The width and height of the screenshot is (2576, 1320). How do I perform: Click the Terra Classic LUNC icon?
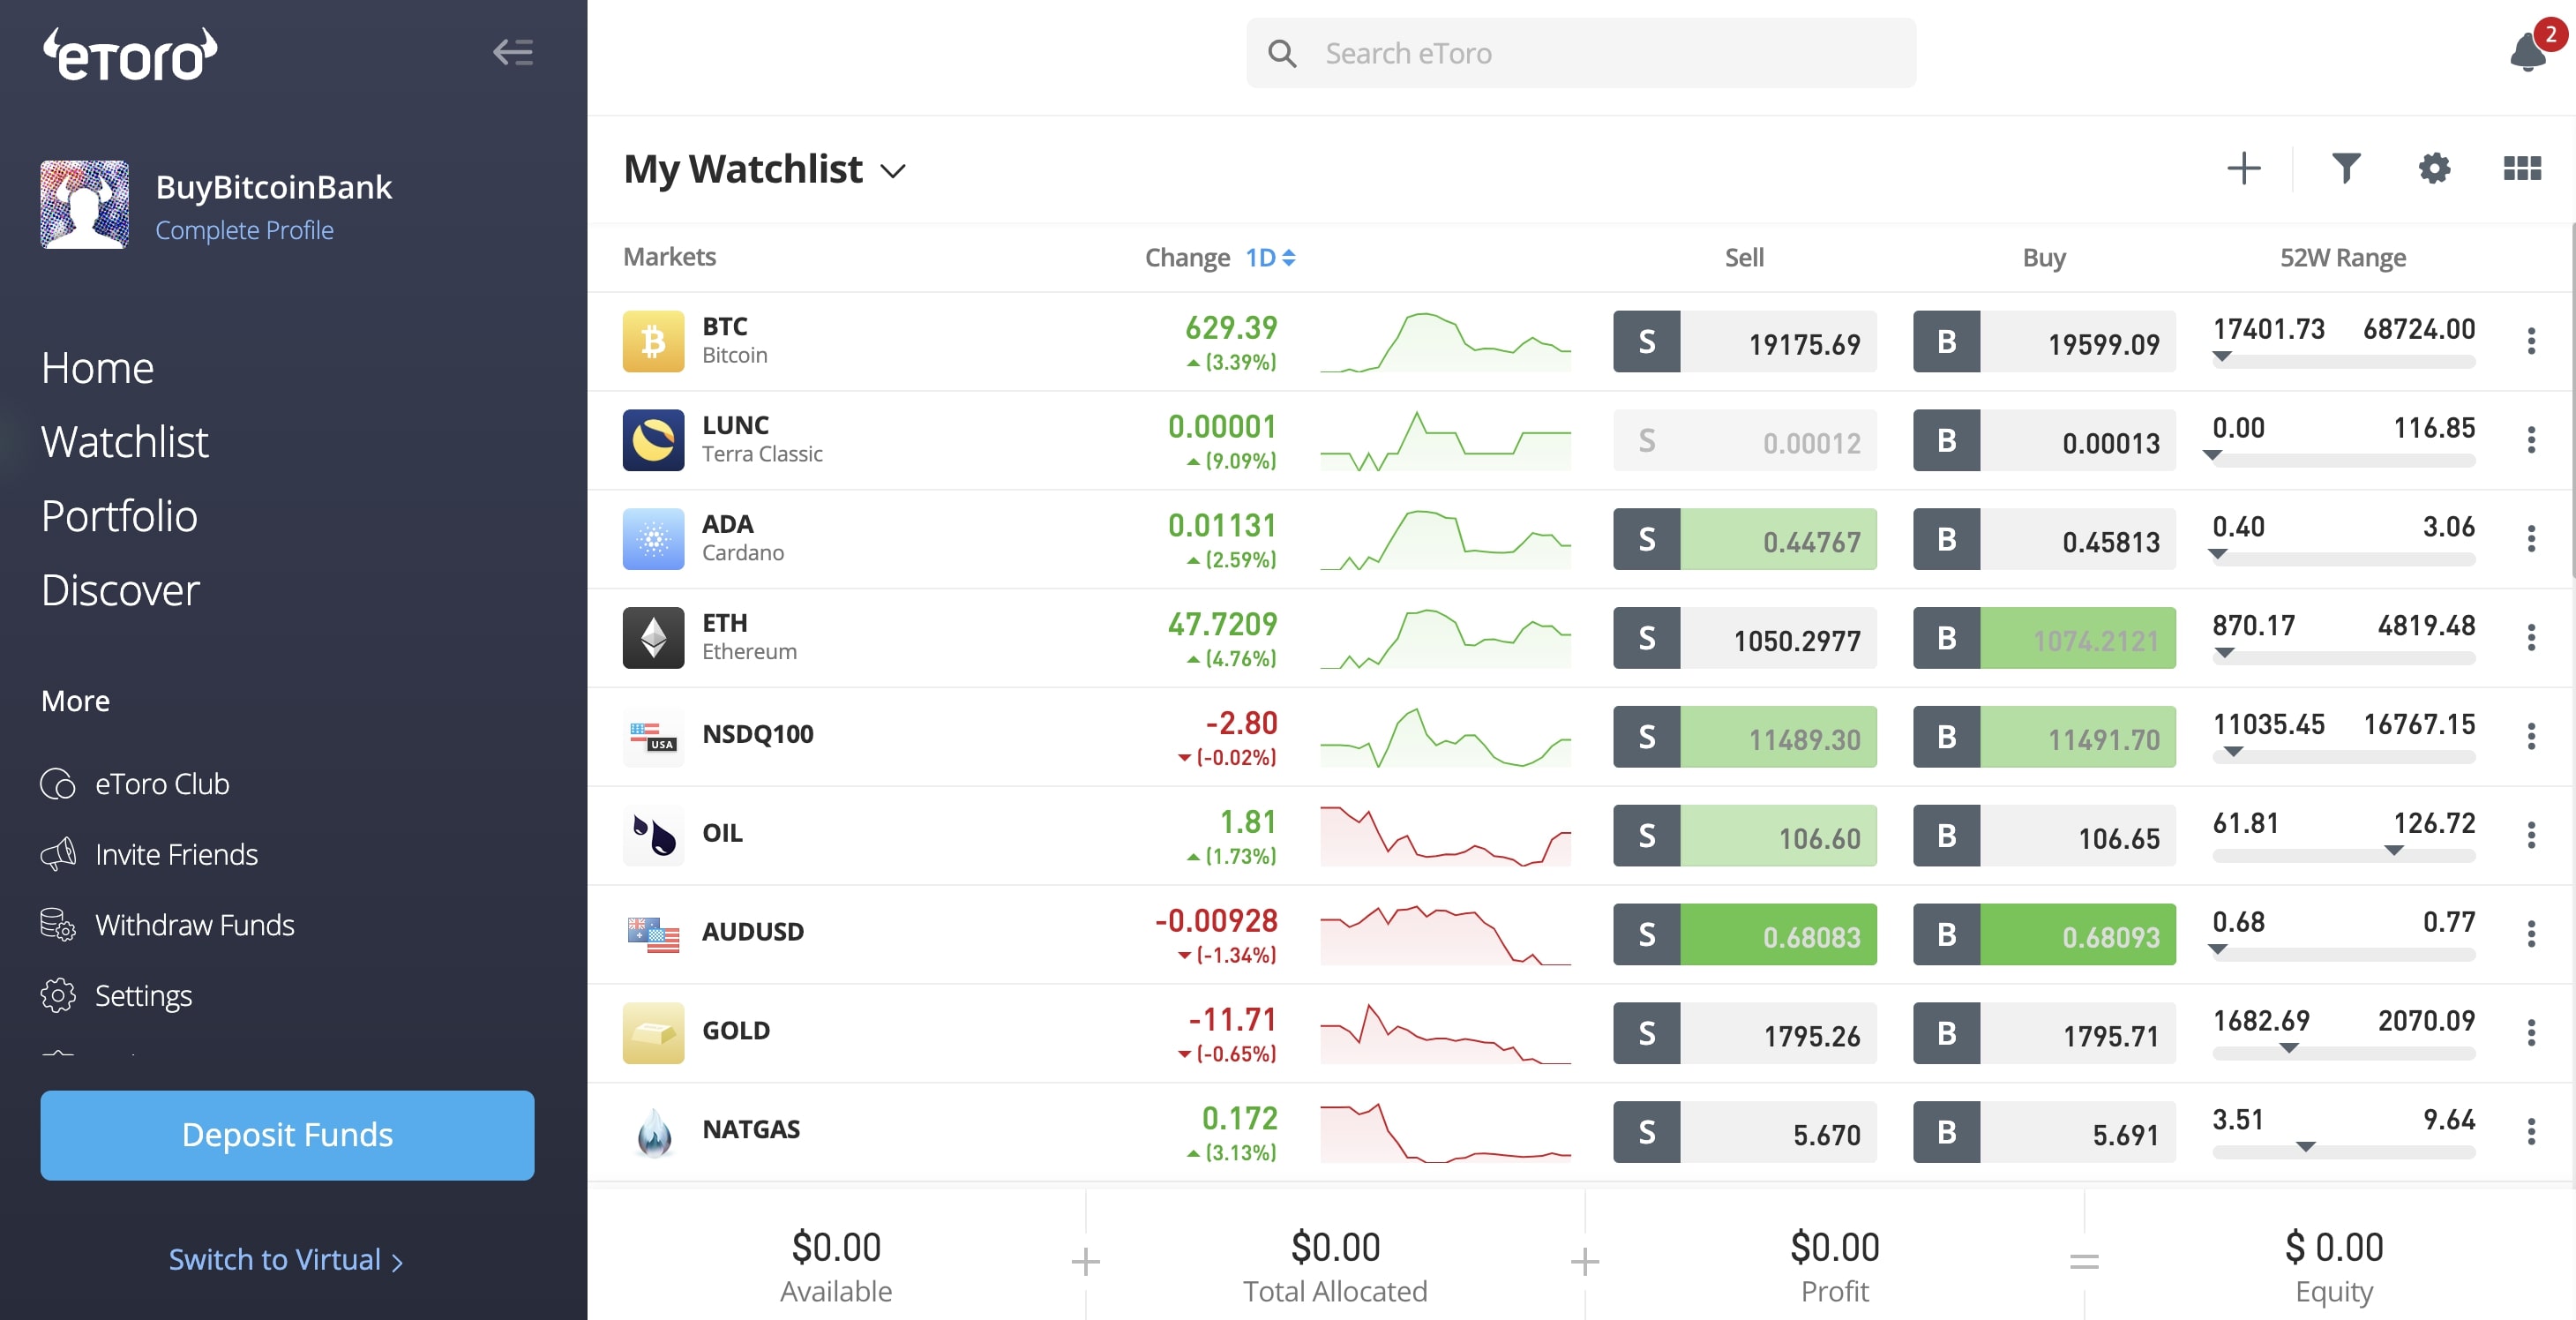coord(653,440)
